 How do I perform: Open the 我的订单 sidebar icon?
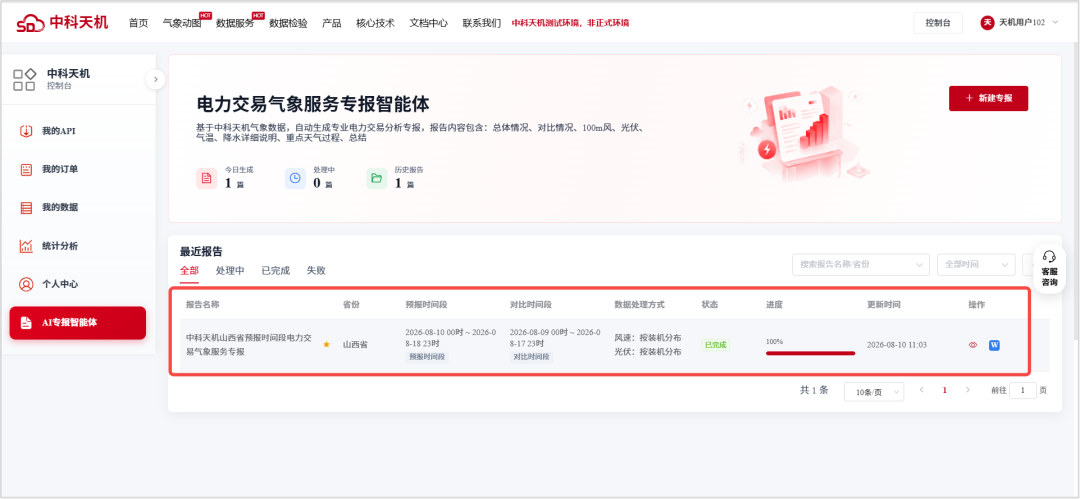click(26, 170)
